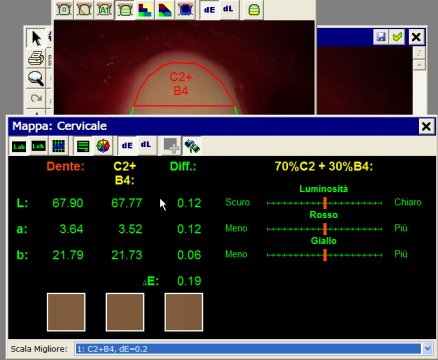Open the Lab values view icon
The width and height of the screenshot is (438, 360).
(x=19, y=146)
